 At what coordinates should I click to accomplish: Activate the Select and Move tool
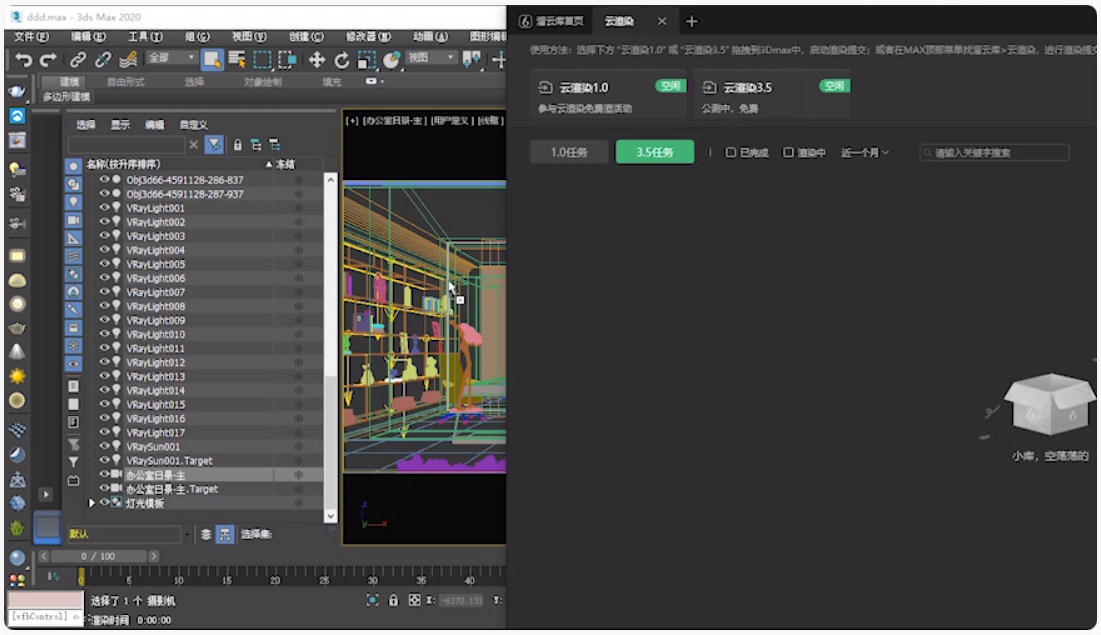317,60
